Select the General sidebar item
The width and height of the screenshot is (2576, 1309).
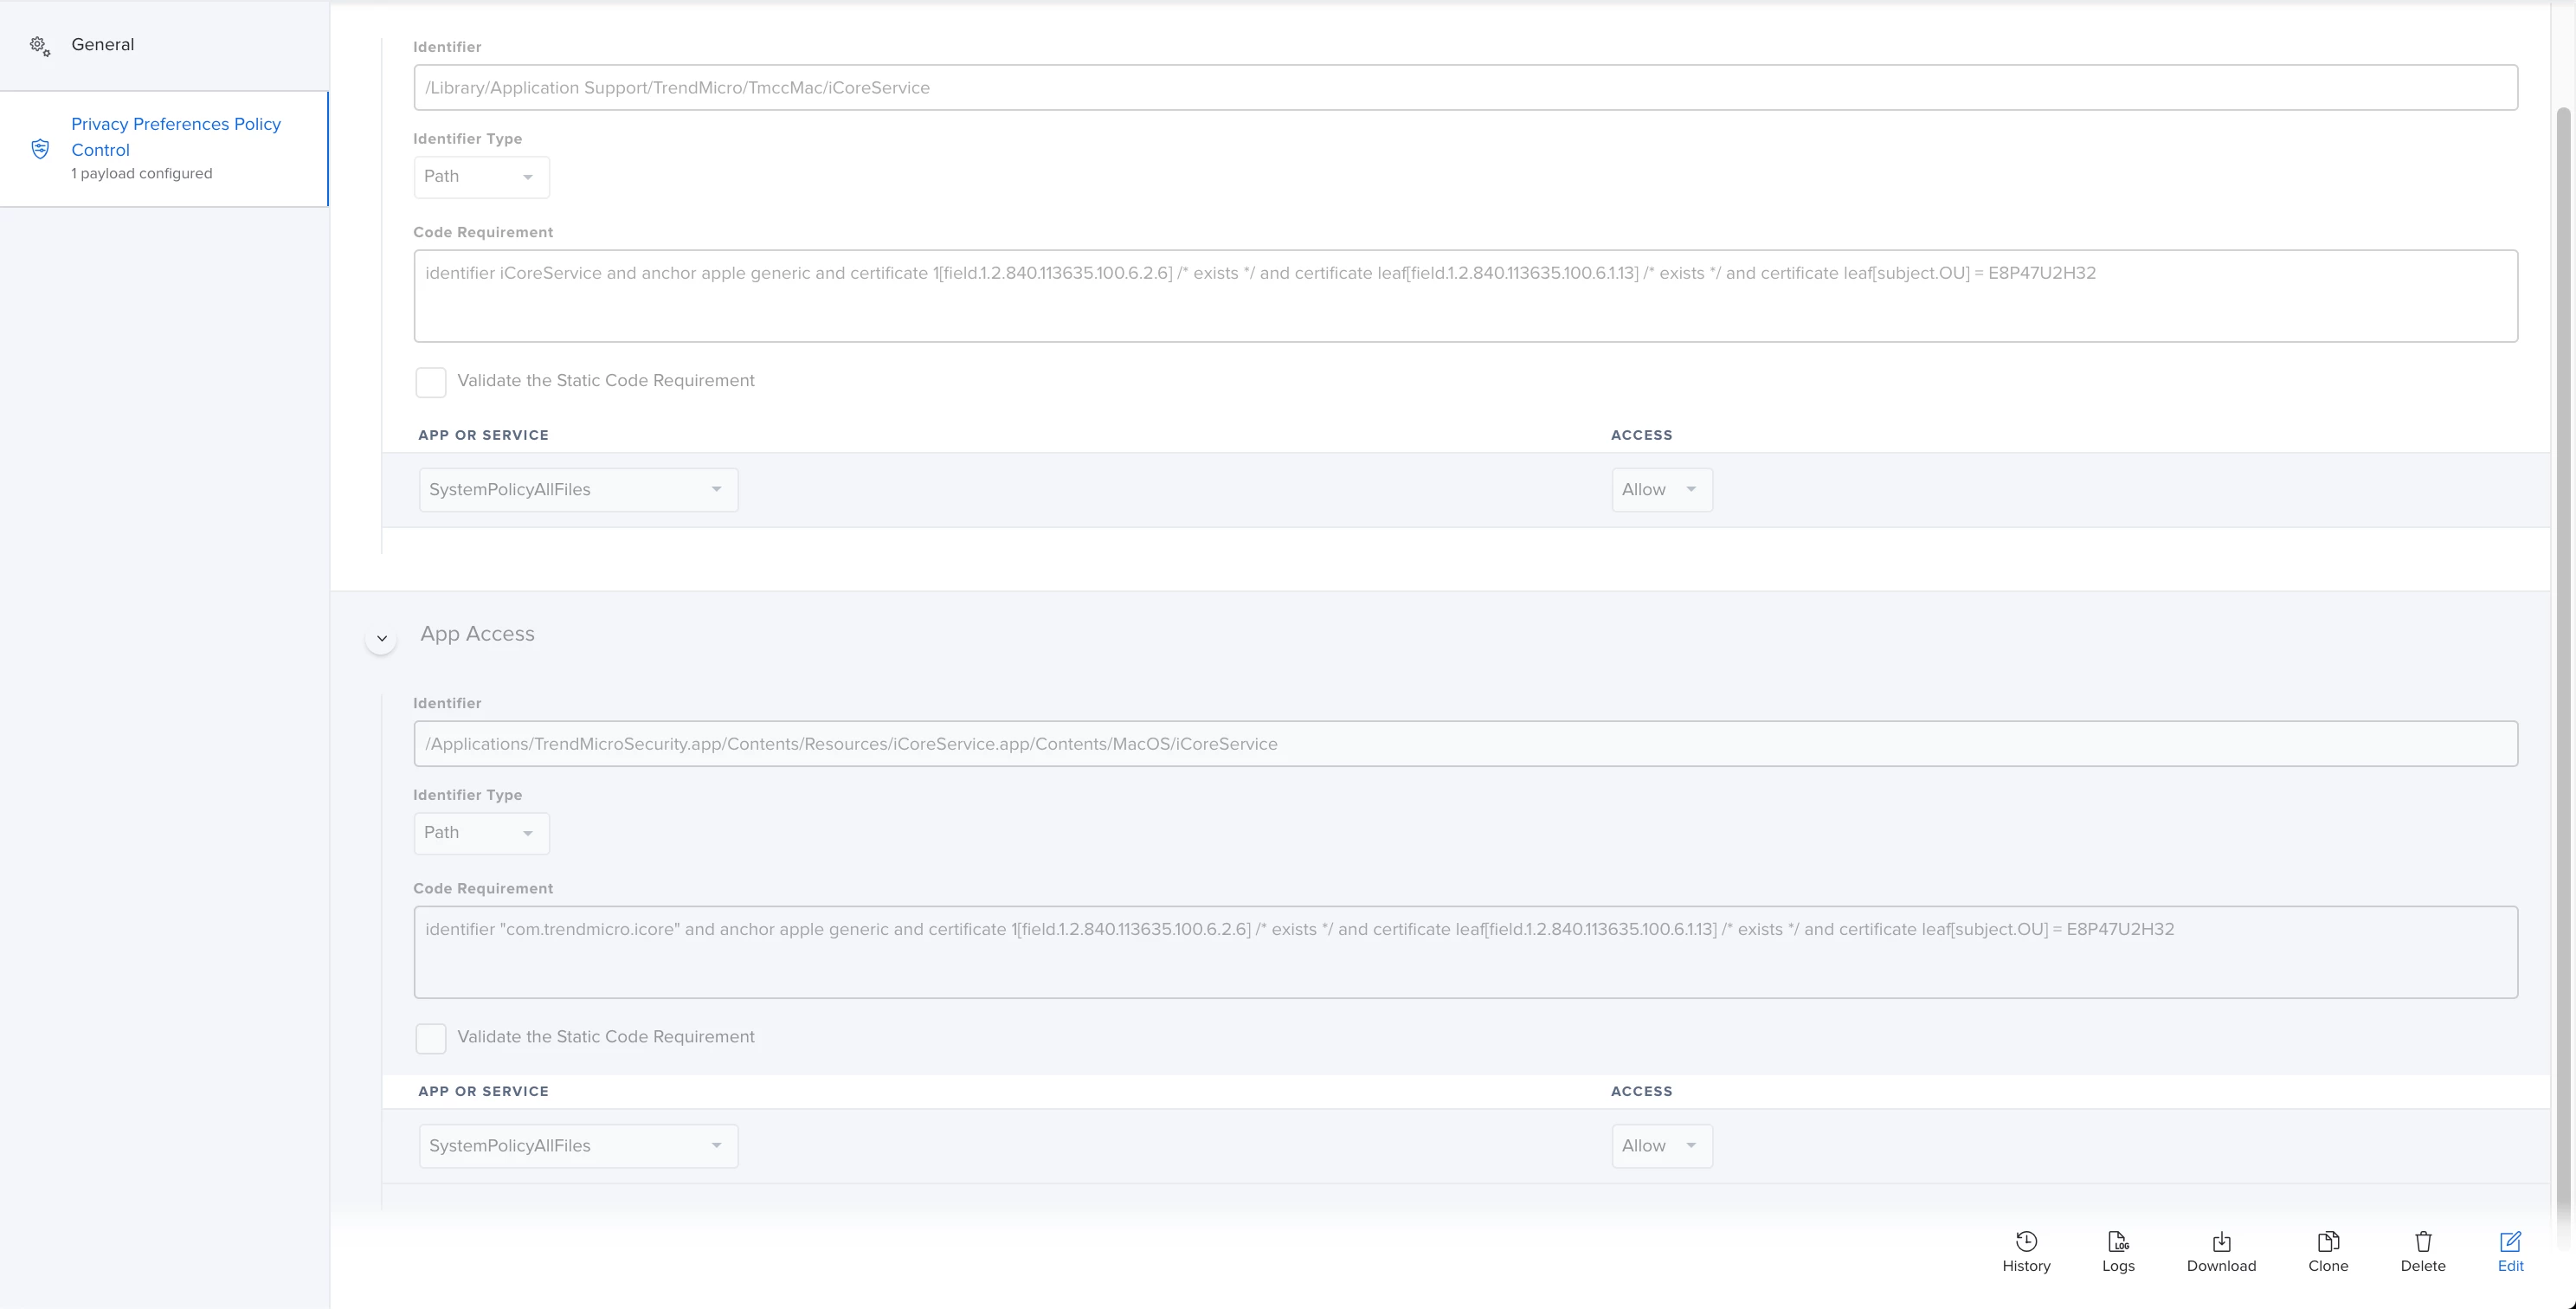coord(102,45)
